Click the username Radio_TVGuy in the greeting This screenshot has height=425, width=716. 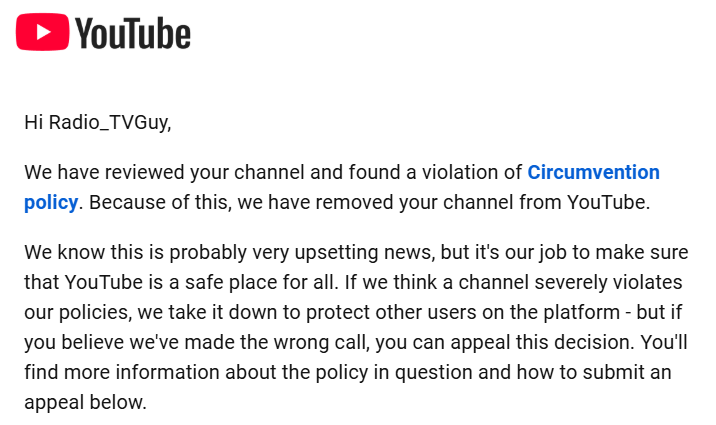[110, 122]
